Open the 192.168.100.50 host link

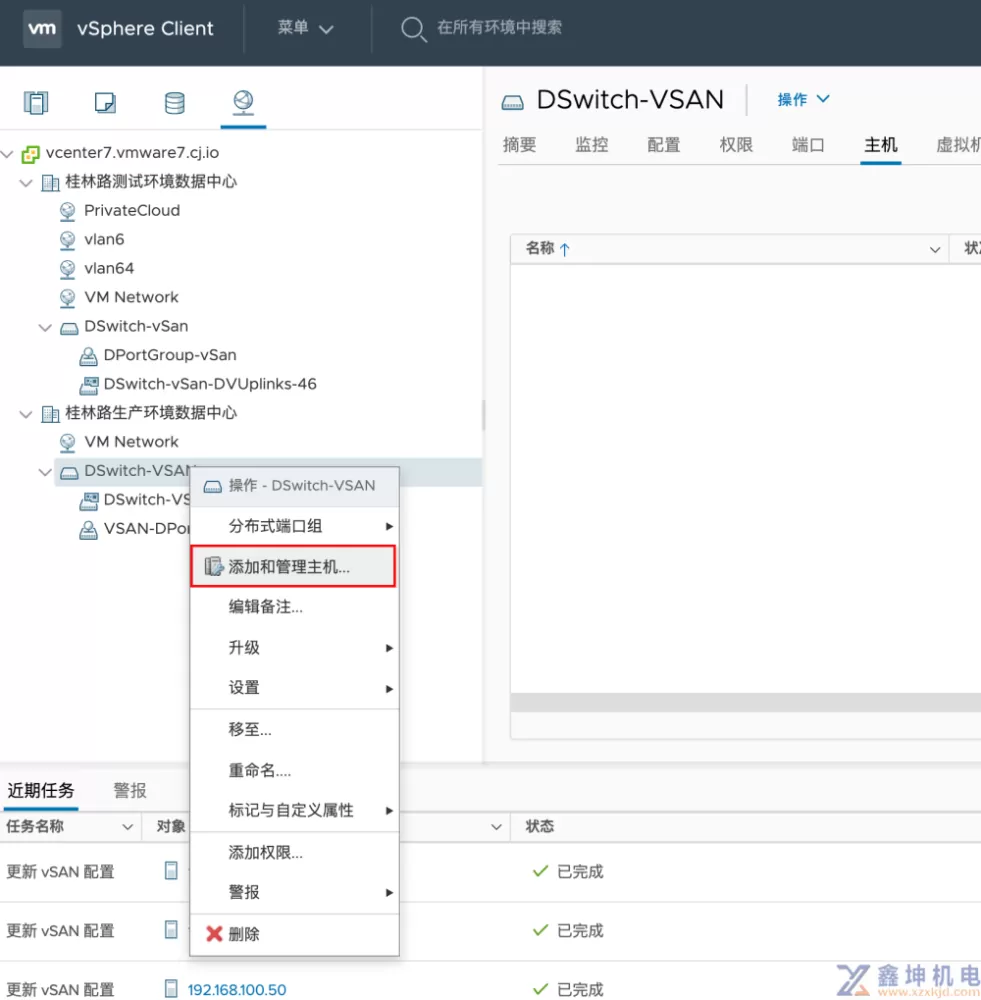(x=237, y=990)
